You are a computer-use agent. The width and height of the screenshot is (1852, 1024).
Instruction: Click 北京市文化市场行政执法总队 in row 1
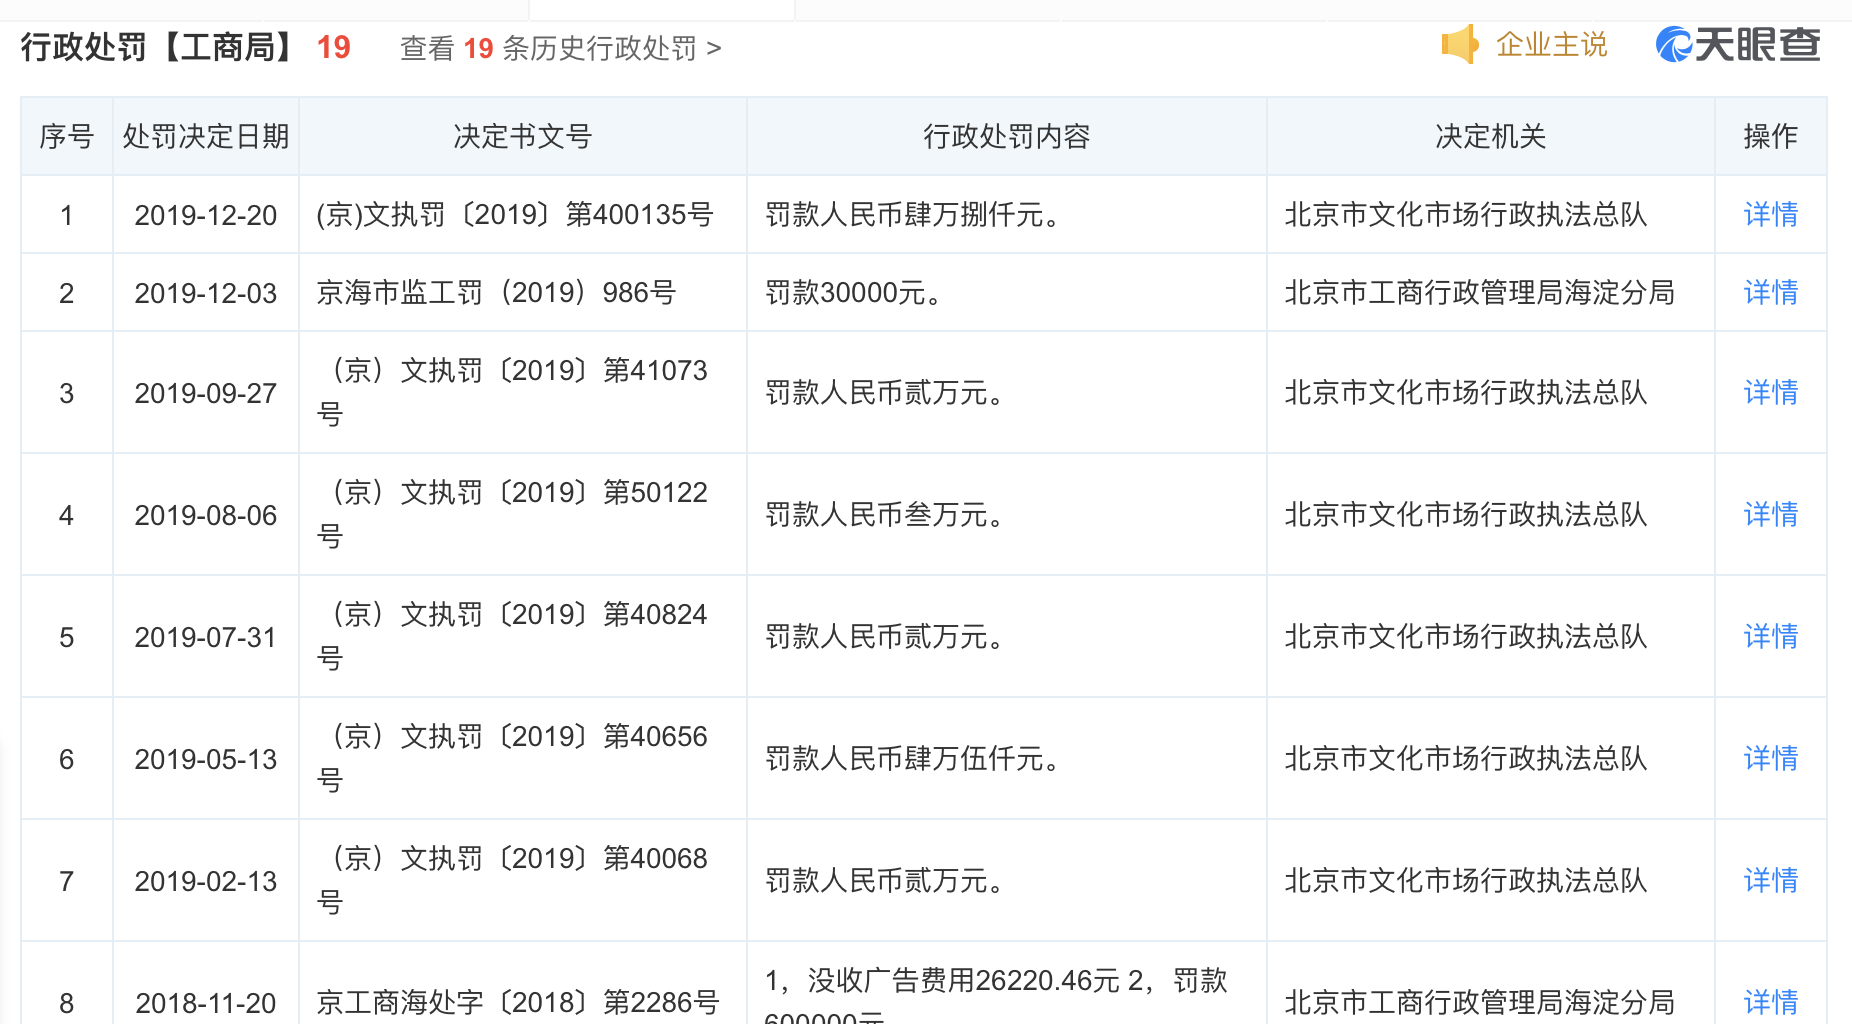[1466, 215]
